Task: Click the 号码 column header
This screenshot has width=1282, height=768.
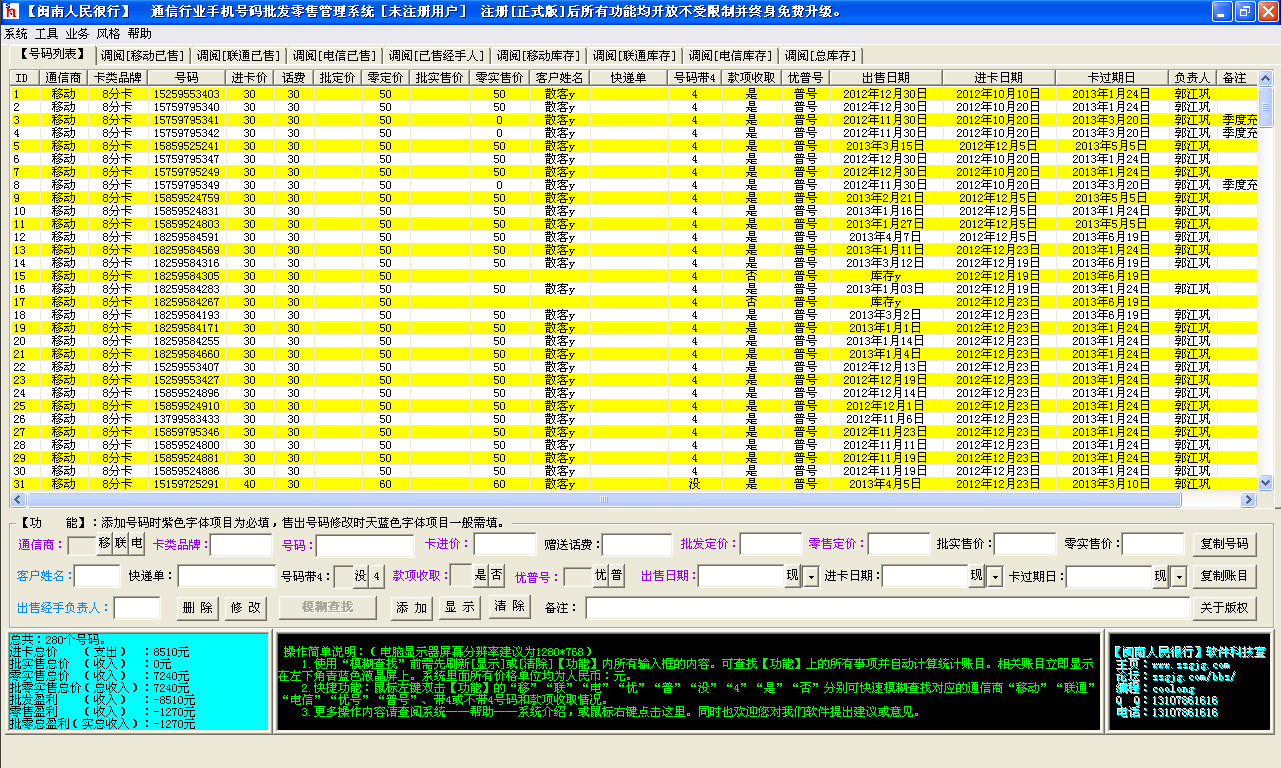Action: tap(186, 77)
